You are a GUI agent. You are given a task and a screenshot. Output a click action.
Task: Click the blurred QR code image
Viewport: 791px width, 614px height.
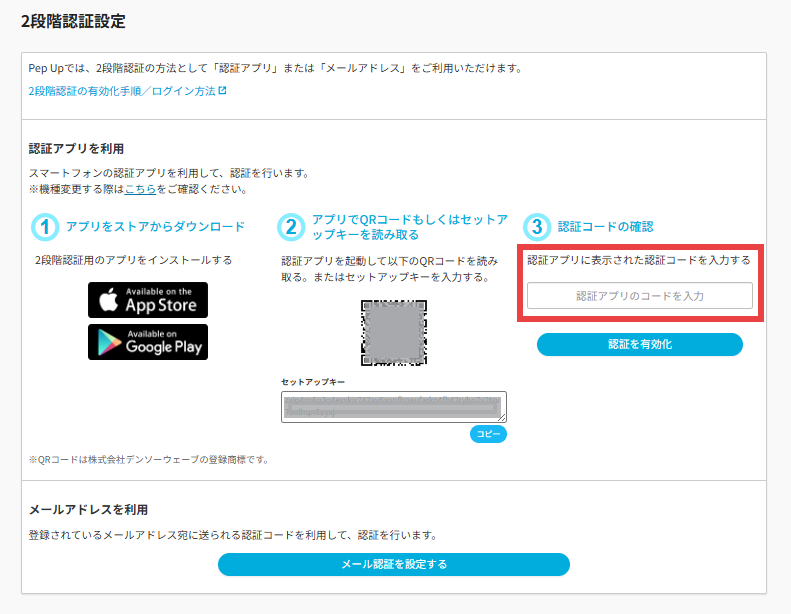pos(394,331)
